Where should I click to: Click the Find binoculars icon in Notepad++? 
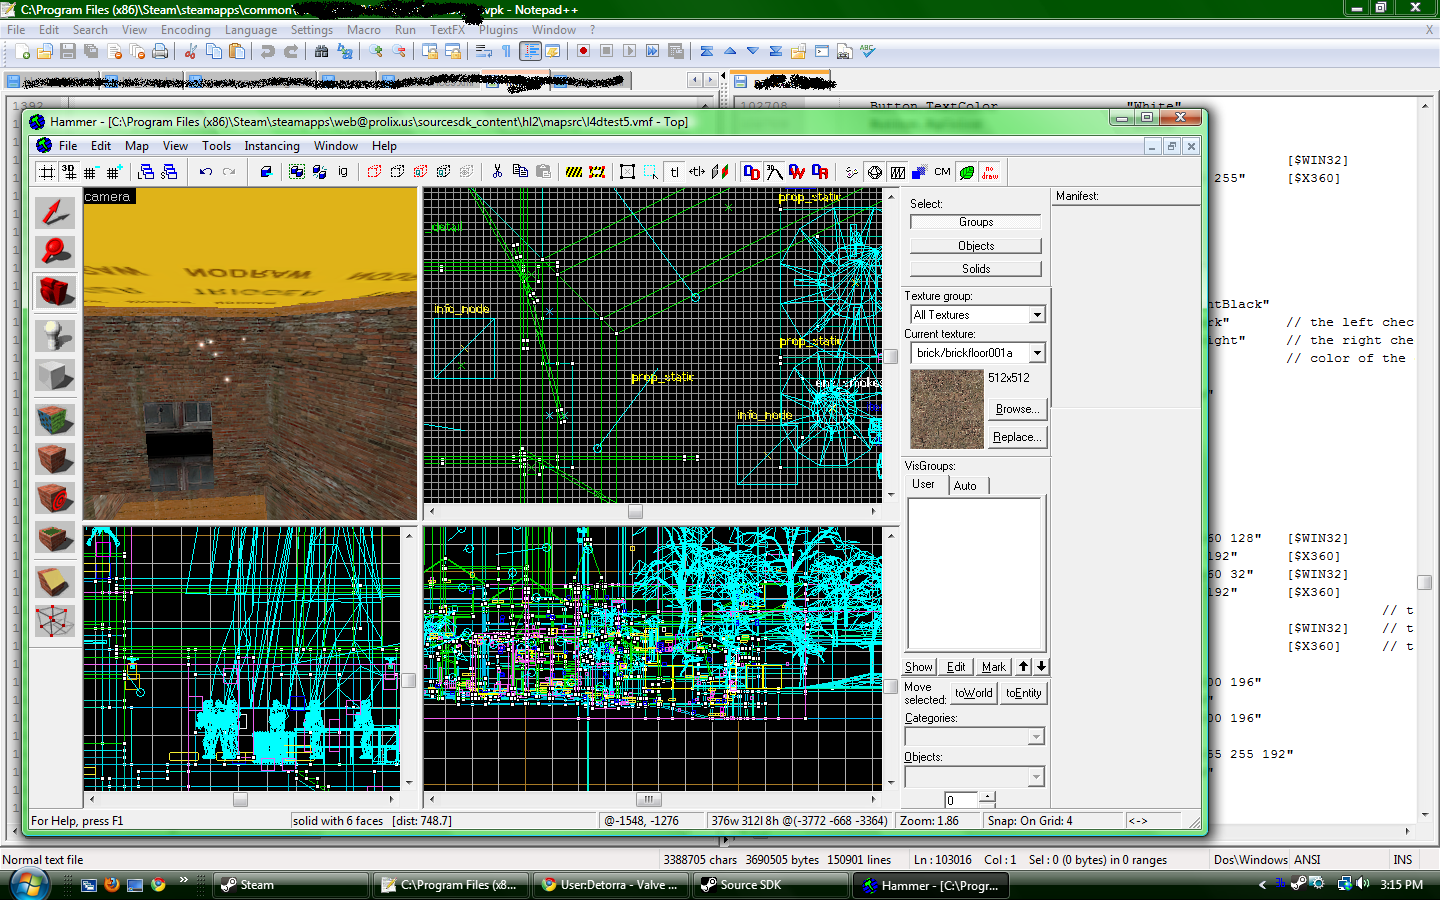(x=321, y=51)
